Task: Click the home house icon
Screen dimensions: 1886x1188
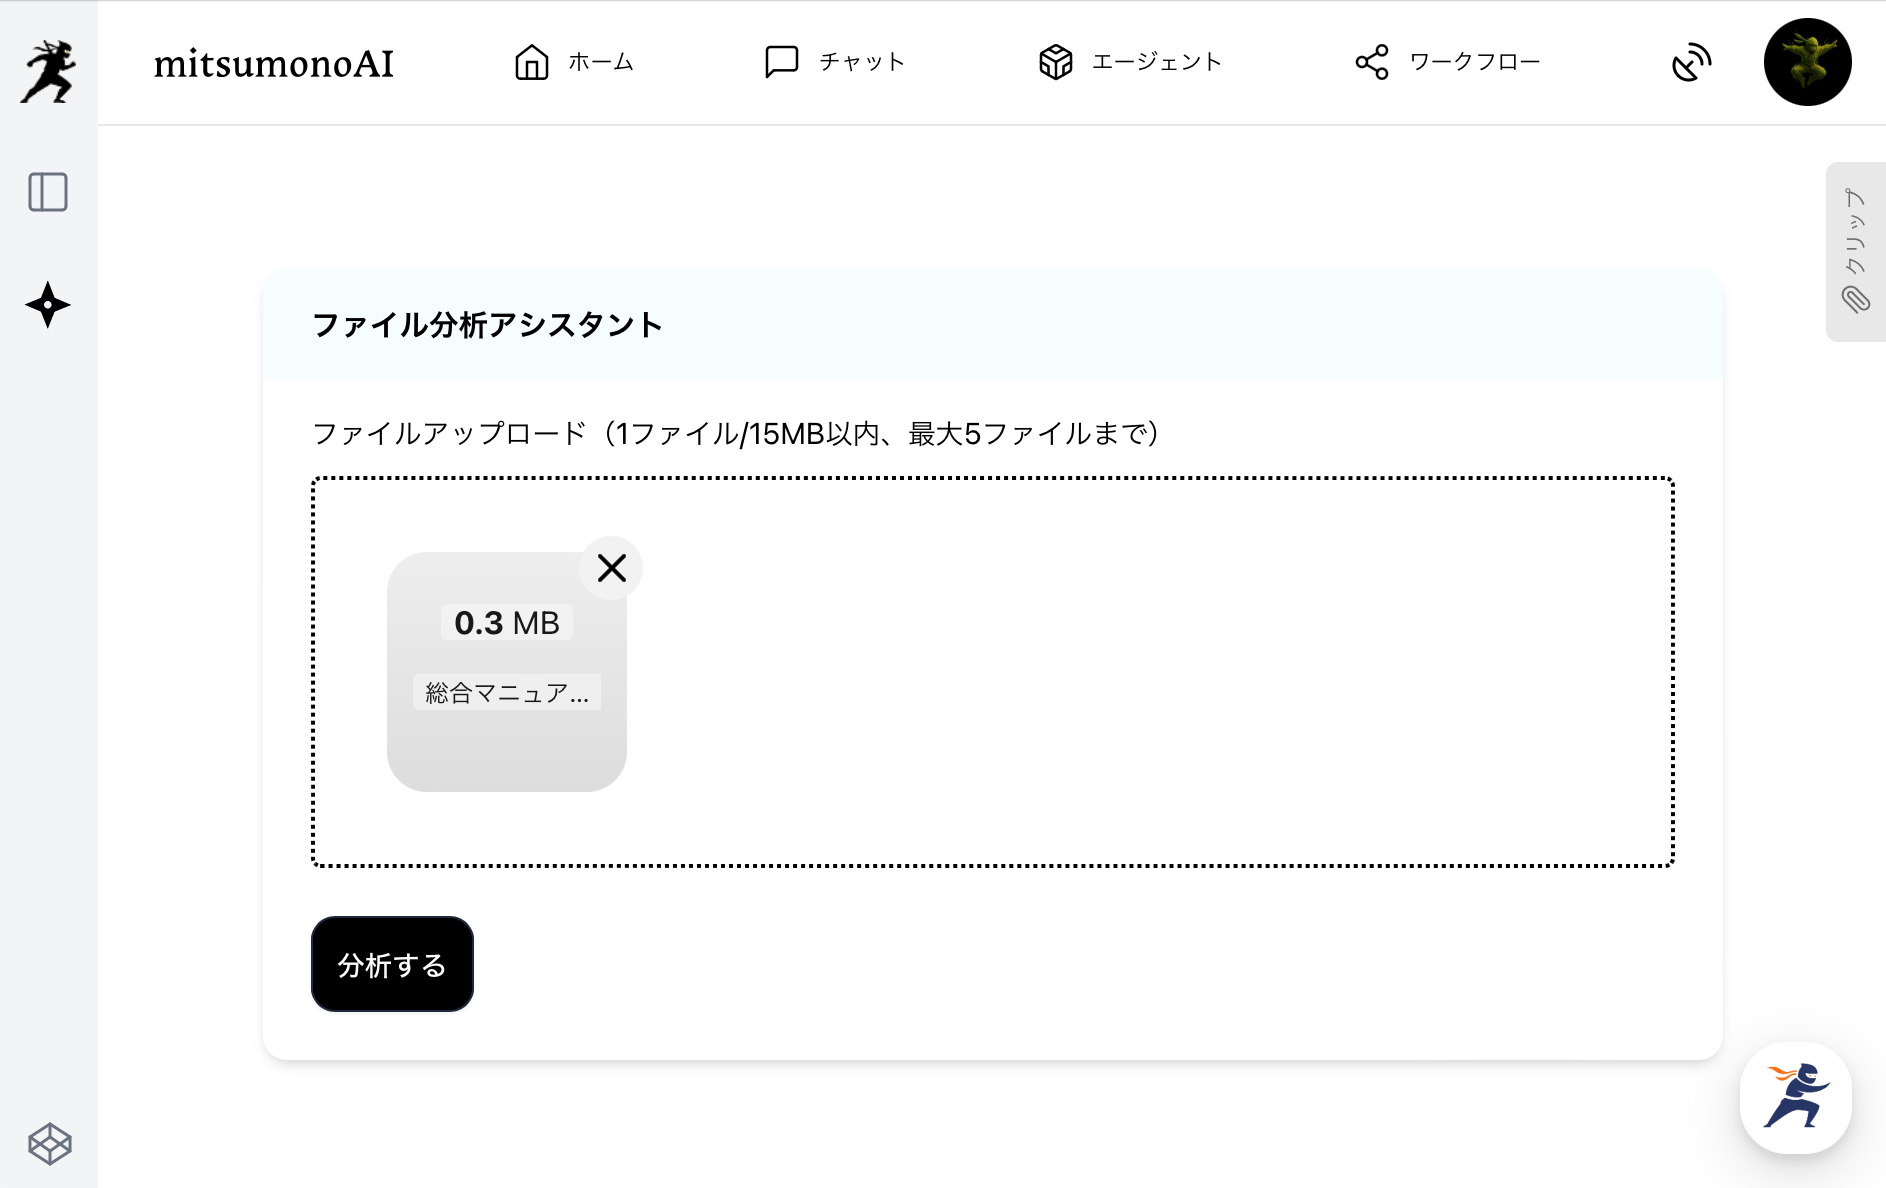Action: point(531,62)
